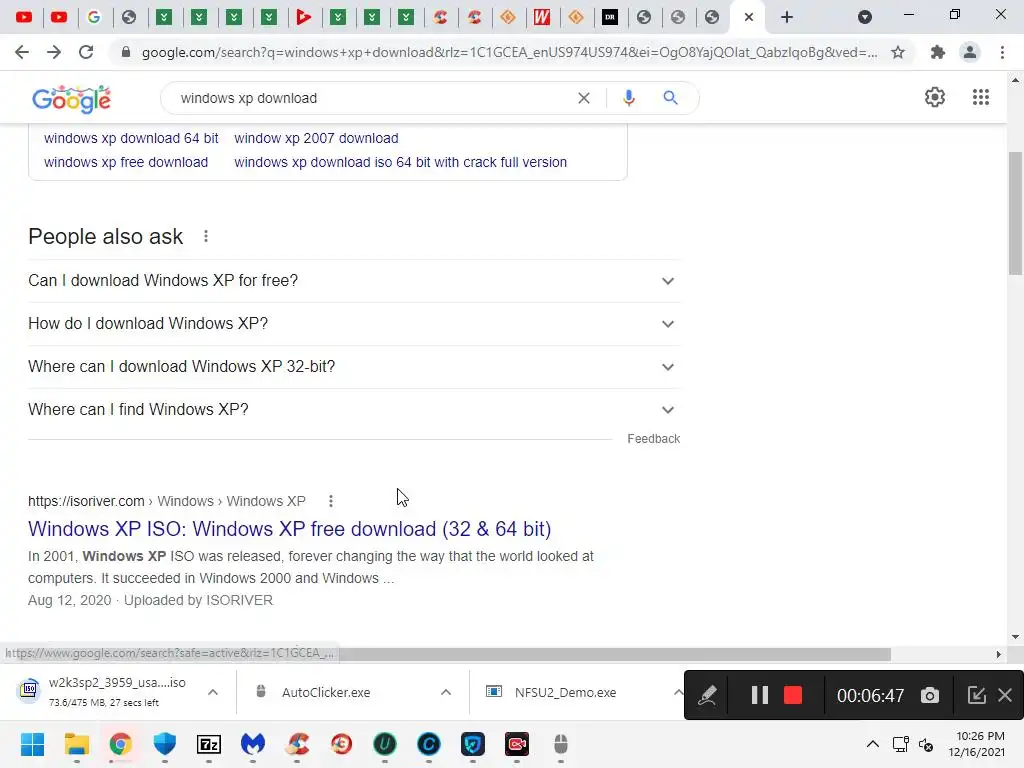Open the AutoClicker mouse taskbar icon
Viewport: 1024px width, 768px height.
[x=560, y=744]
